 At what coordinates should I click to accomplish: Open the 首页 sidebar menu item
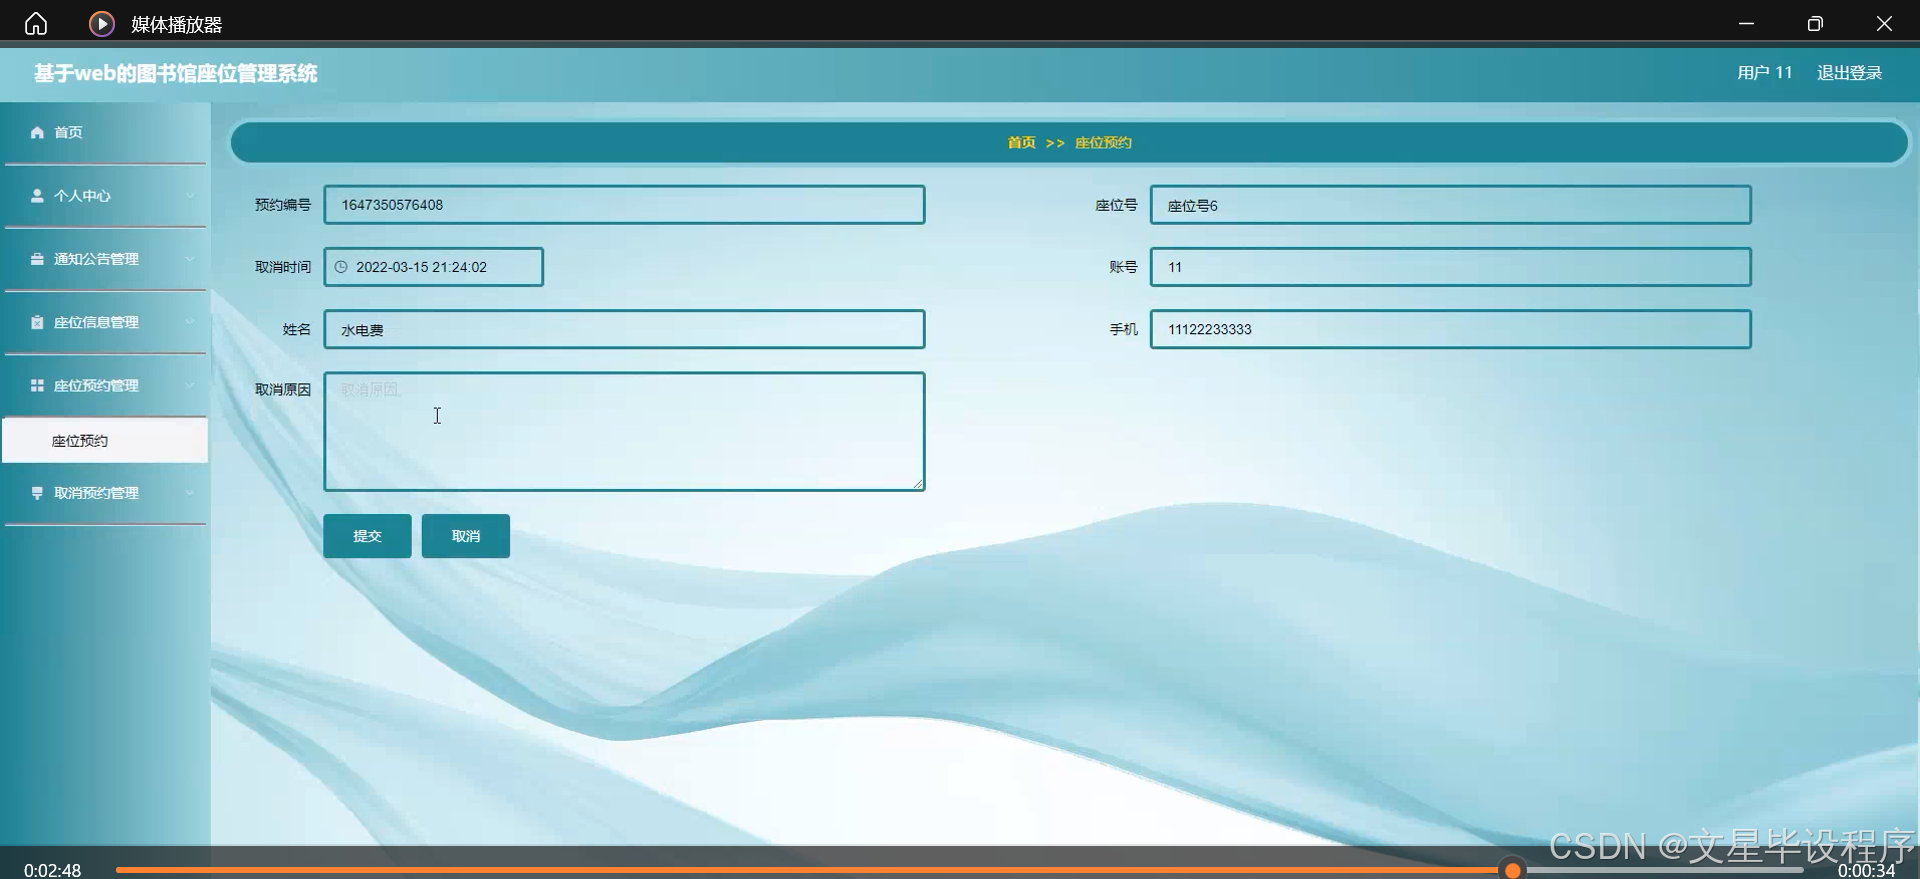pos(105,132)
